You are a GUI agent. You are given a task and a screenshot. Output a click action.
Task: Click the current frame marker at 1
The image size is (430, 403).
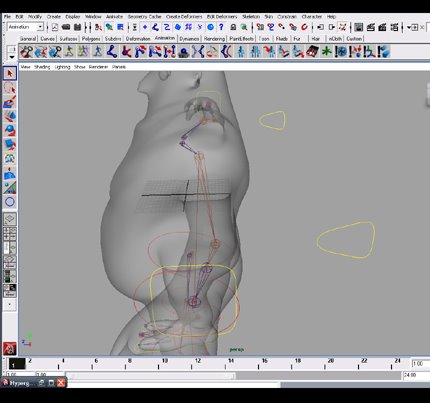(17, 364)
